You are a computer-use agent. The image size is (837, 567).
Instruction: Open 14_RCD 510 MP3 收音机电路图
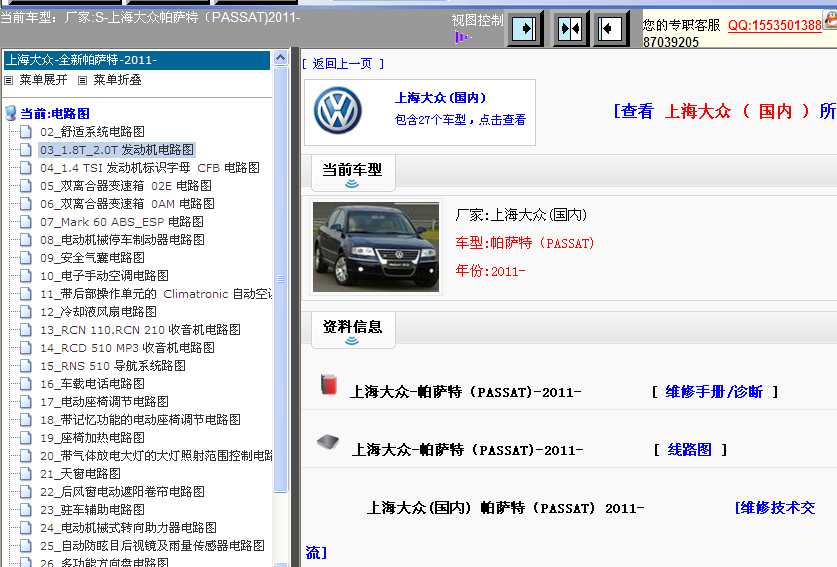coord(127,348)
